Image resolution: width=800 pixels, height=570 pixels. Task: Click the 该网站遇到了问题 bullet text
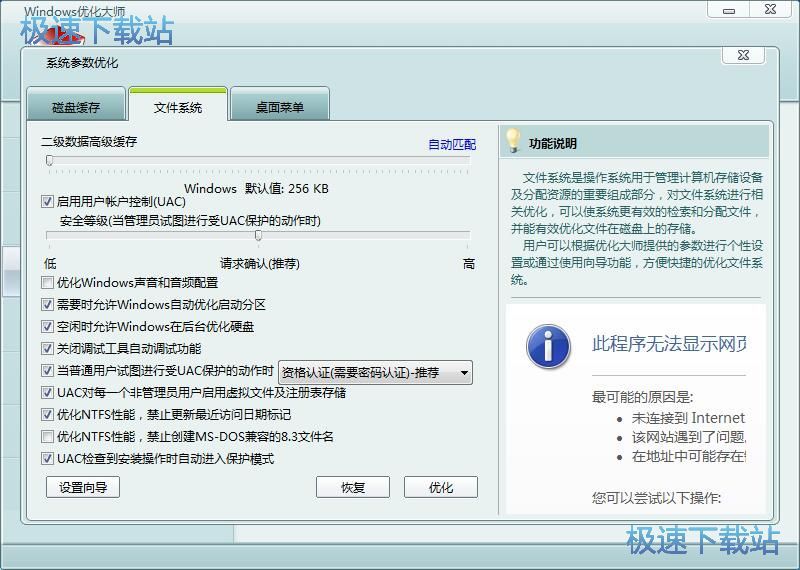(689, 437)
